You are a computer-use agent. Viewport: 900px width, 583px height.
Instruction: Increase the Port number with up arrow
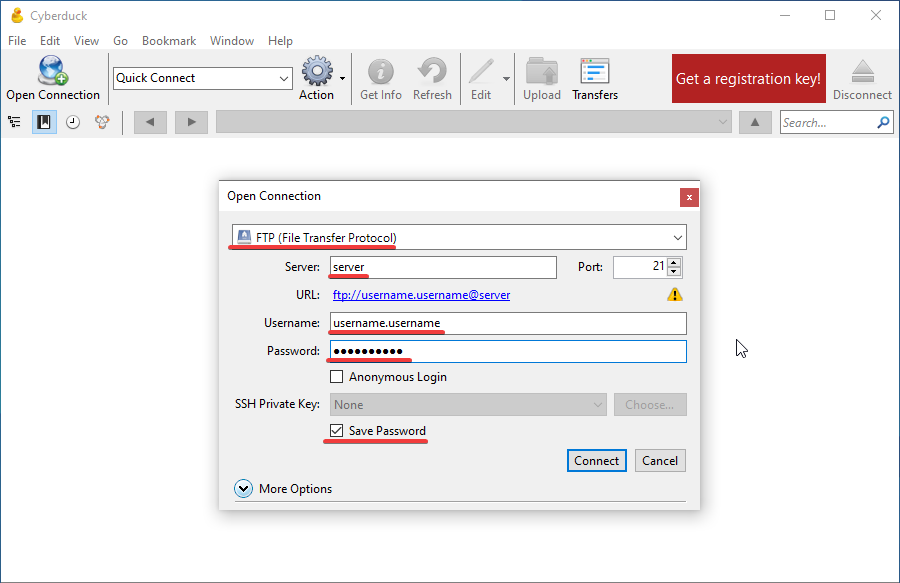click(674, 263)
